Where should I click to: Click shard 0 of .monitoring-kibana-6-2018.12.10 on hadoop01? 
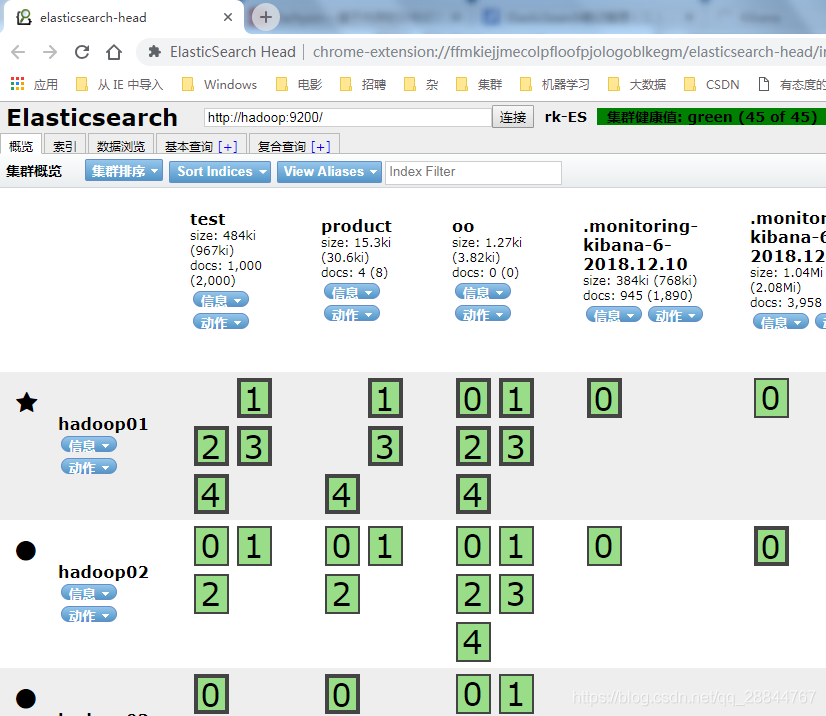604,398
